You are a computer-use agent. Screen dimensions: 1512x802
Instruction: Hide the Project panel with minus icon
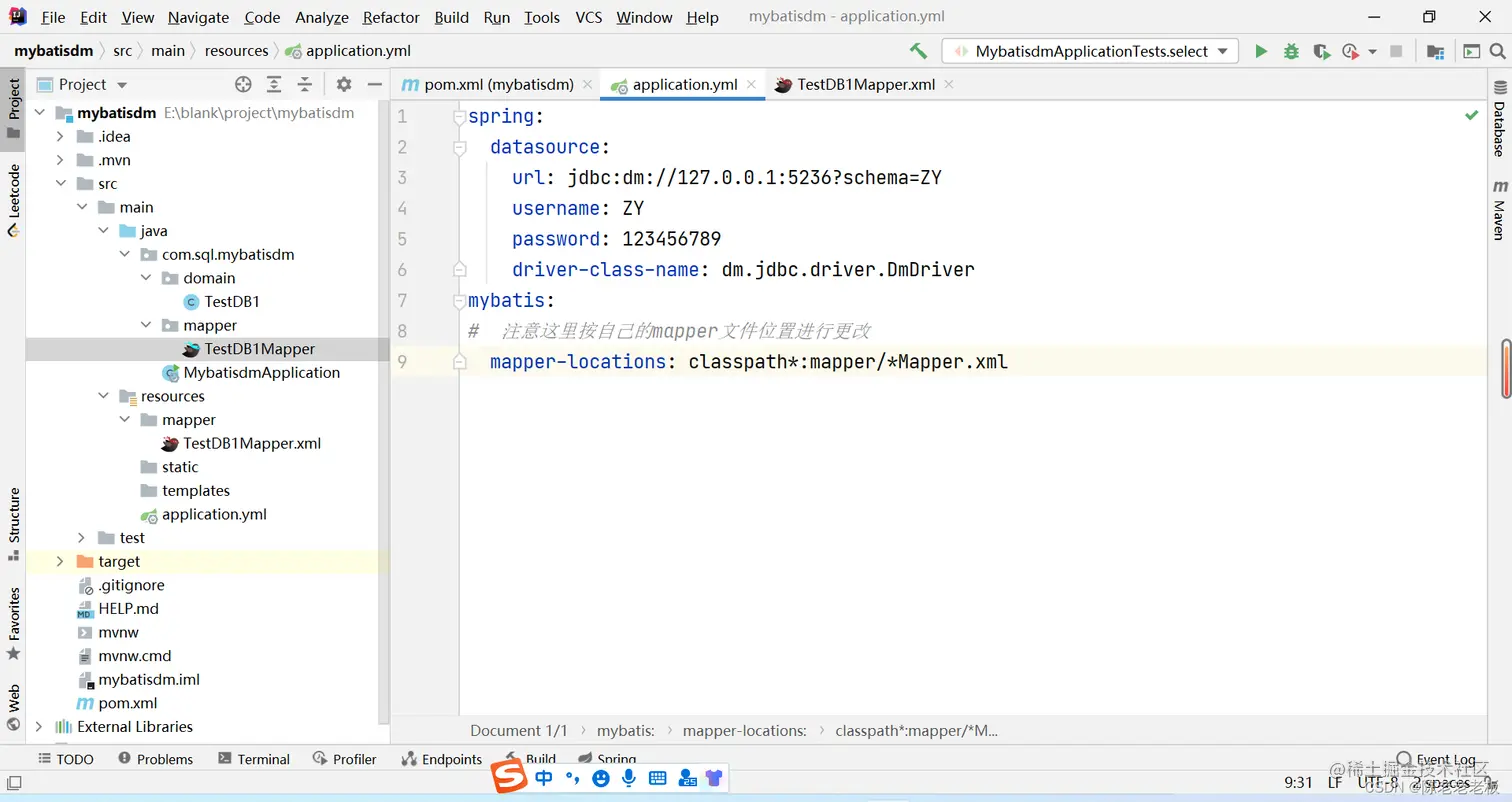(x=373, y=84)
